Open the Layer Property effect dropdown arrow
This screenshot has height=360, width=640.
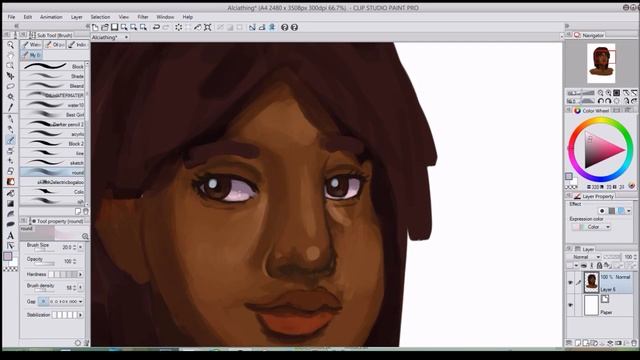pos(629,211)
